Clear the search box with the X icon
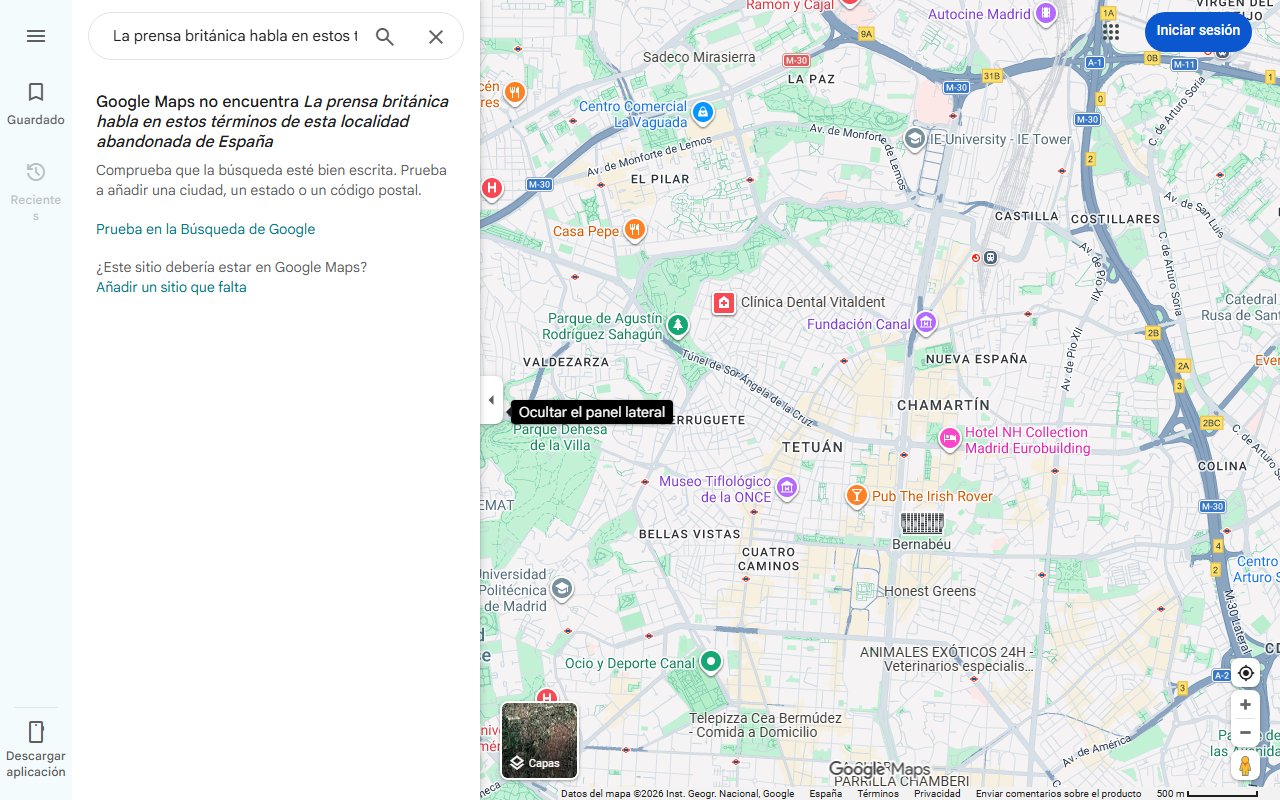This screenshot has width=1280, height=800. 436,36
